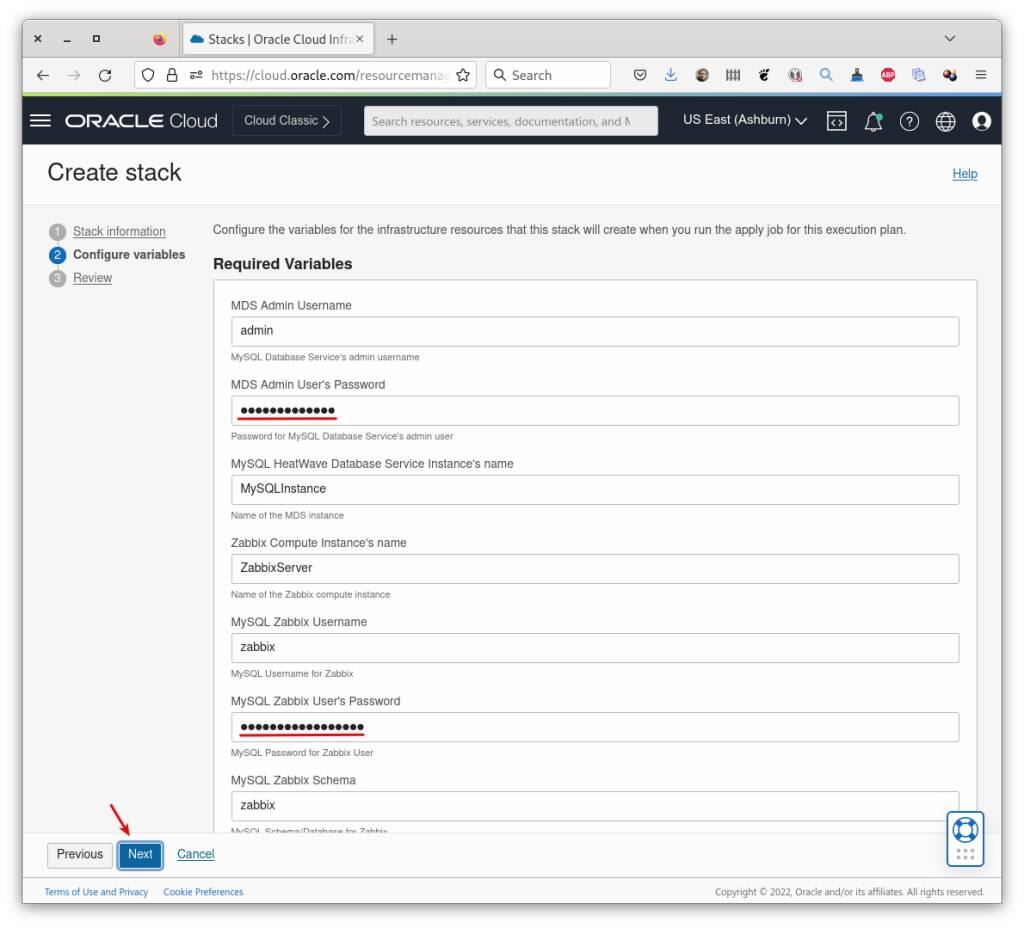The height and width of the screenshot is (928, 1024).
Task: Cancel the stack creation
Action: [195, 854]
